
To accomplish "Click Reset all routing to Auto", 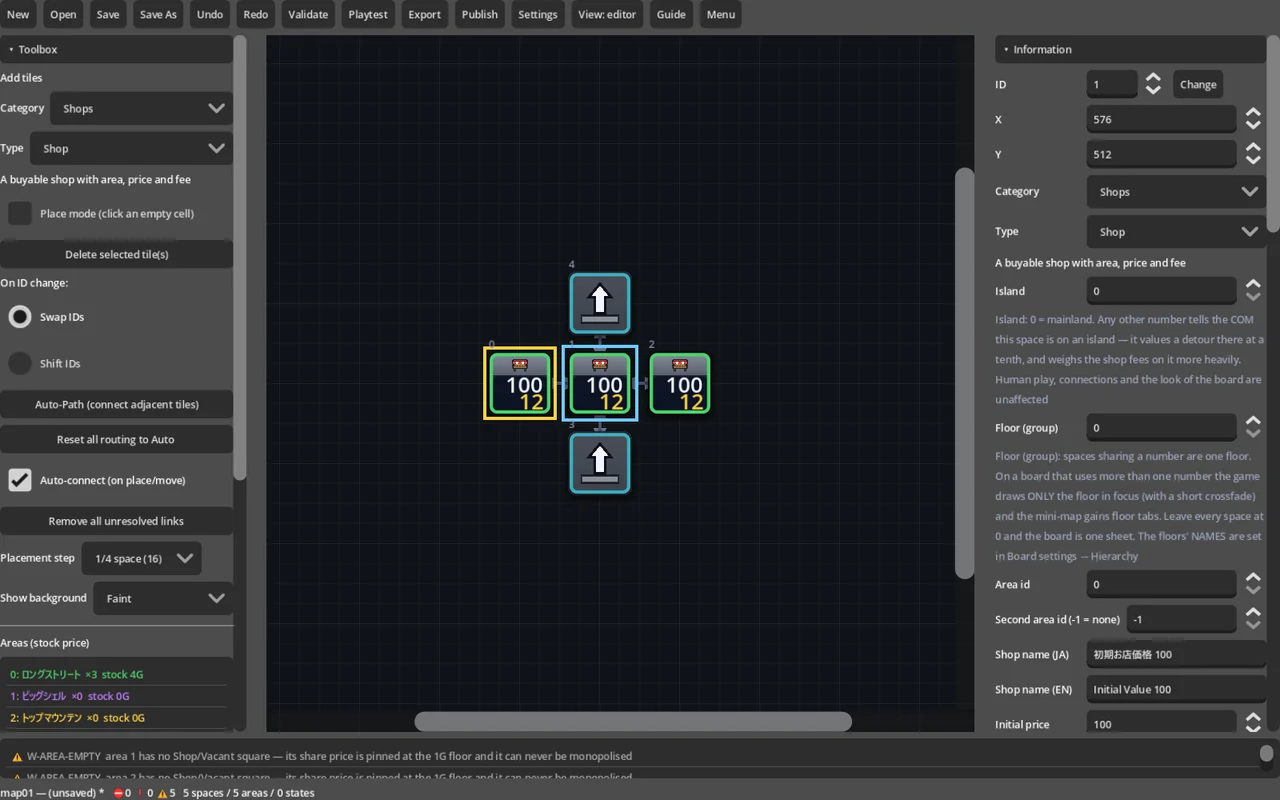I will 116,439.
